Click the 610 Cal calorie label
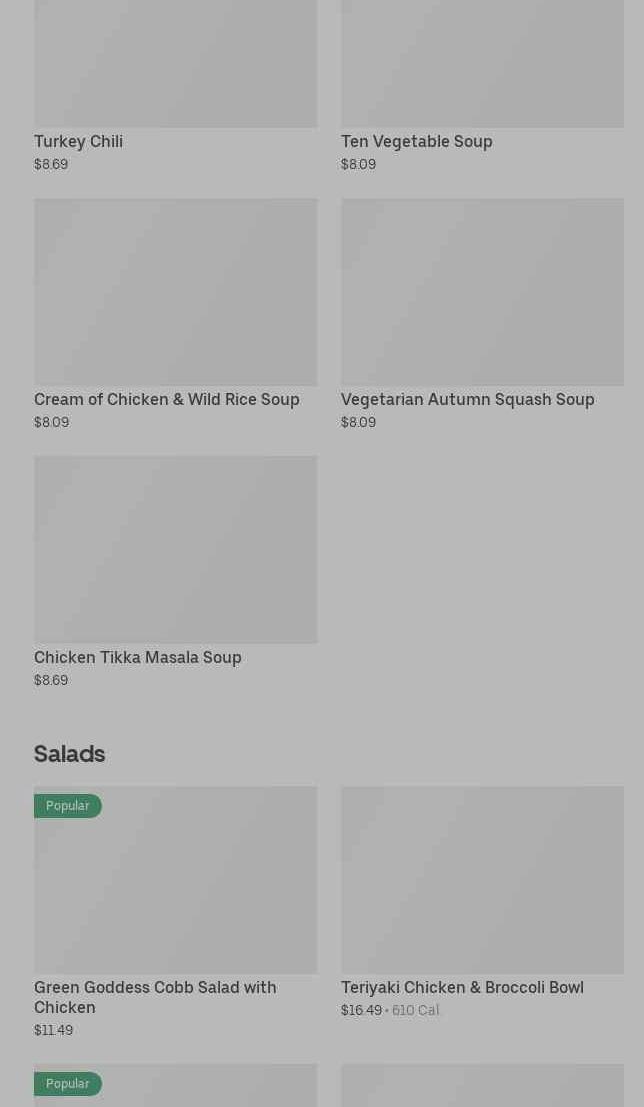This screenshot has height=1107, width=644. click(x=415, y=1010)
